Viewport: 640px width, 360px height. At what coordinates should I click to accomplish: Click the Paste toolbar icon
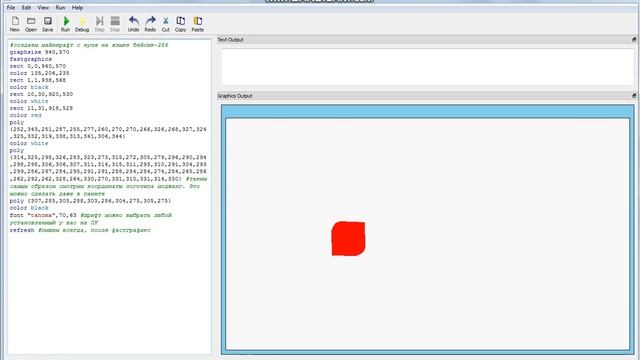tap(198, 24)
